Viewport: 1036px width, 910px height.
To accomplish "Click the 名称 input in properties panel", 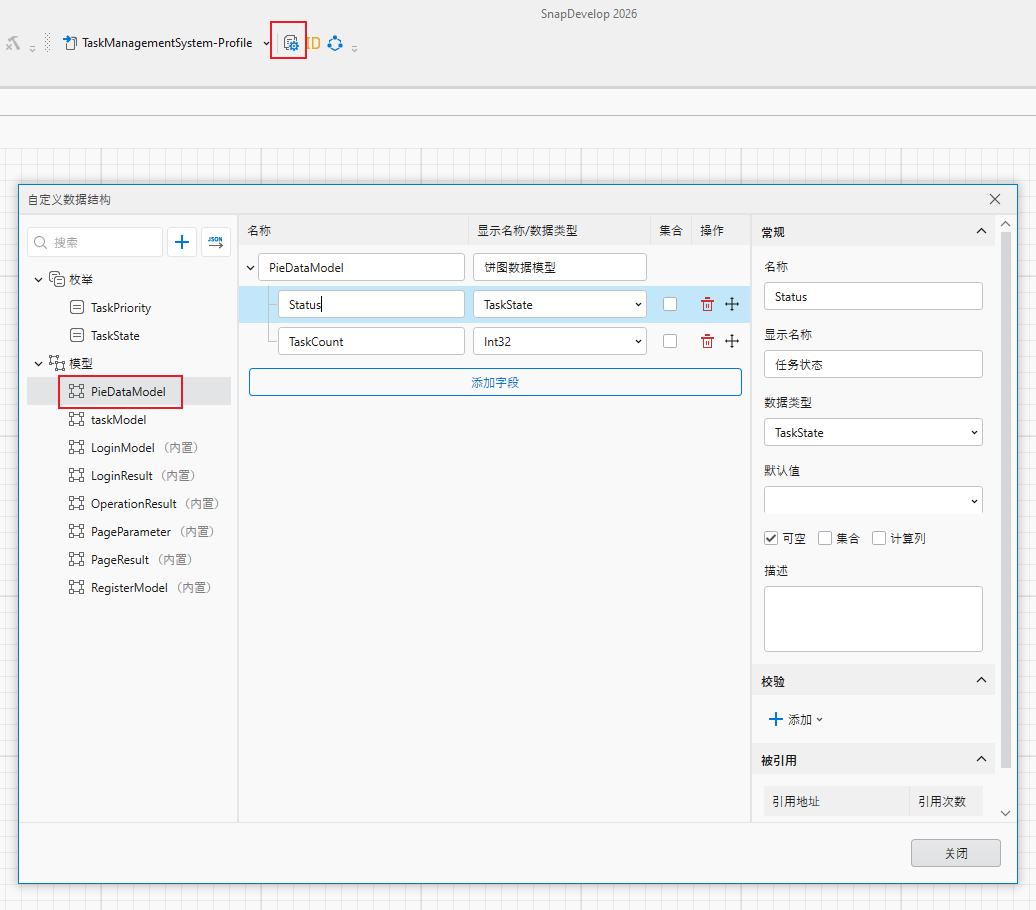I will [x=873, y=297].
